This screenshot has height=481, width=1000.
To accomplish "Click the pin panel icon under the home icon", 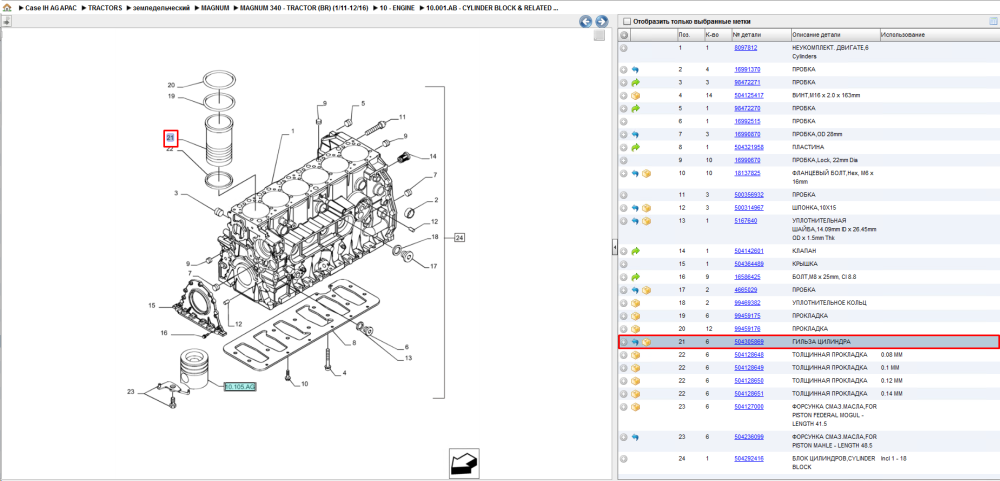I will tap(6, 21).
